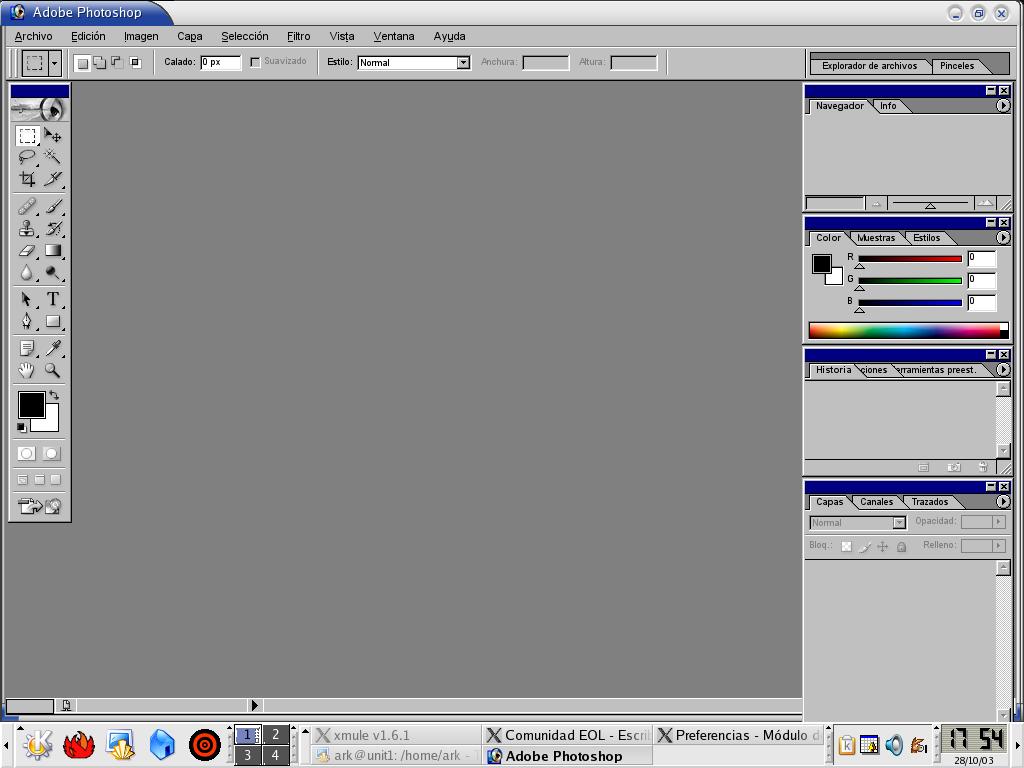Select the Notes tool
Screen dimensions: 1024x768
pos(27,349)
